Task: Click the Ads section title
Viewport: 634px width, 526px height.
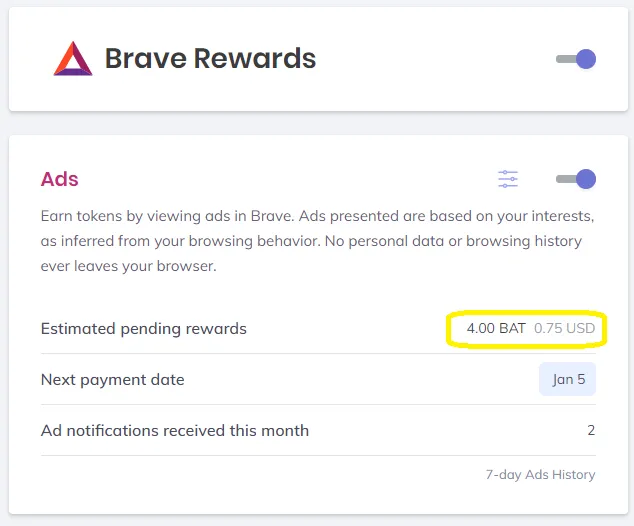Action: [x=59, y=179]
